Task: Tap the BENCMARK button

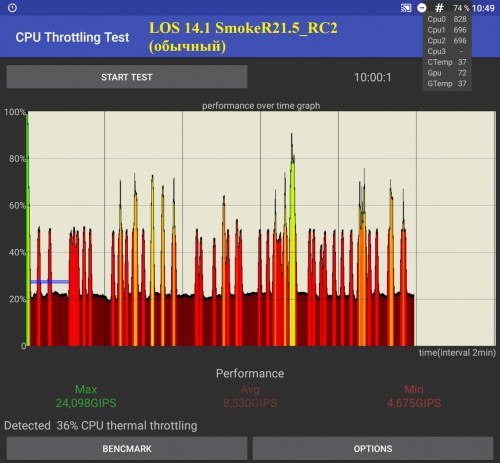Action: (127, 449)
